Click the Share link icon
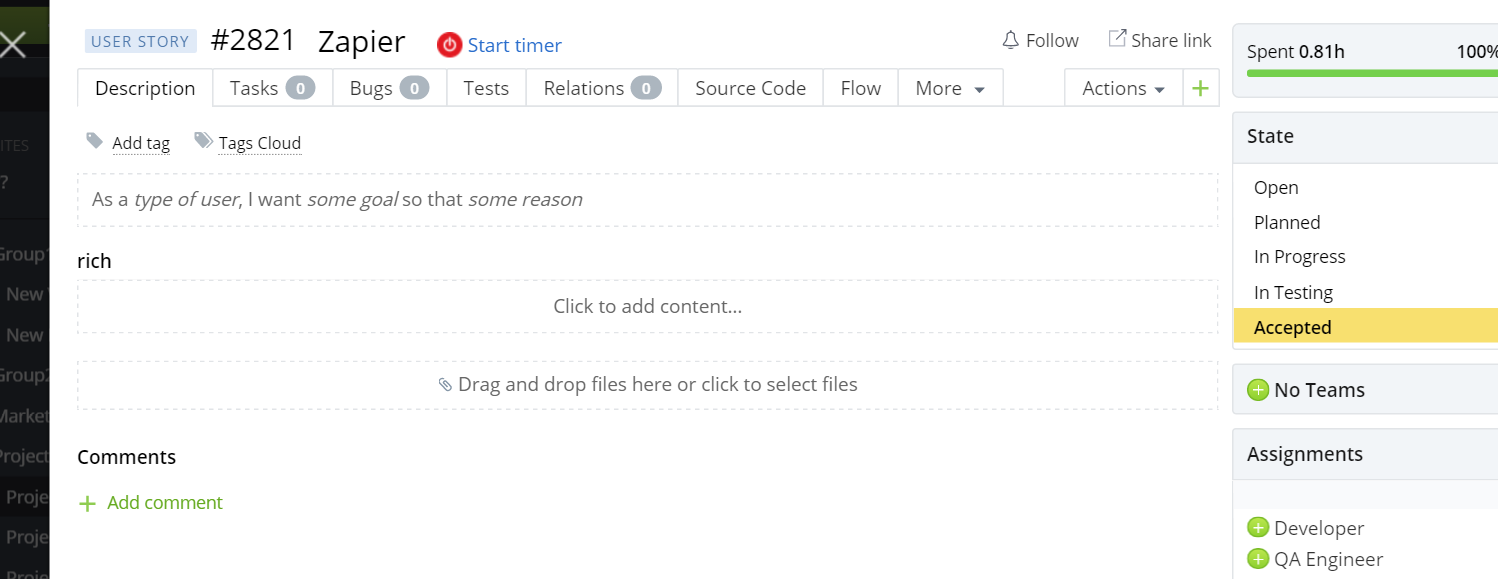This screenshot has height=579, width=1498. 1117,37
